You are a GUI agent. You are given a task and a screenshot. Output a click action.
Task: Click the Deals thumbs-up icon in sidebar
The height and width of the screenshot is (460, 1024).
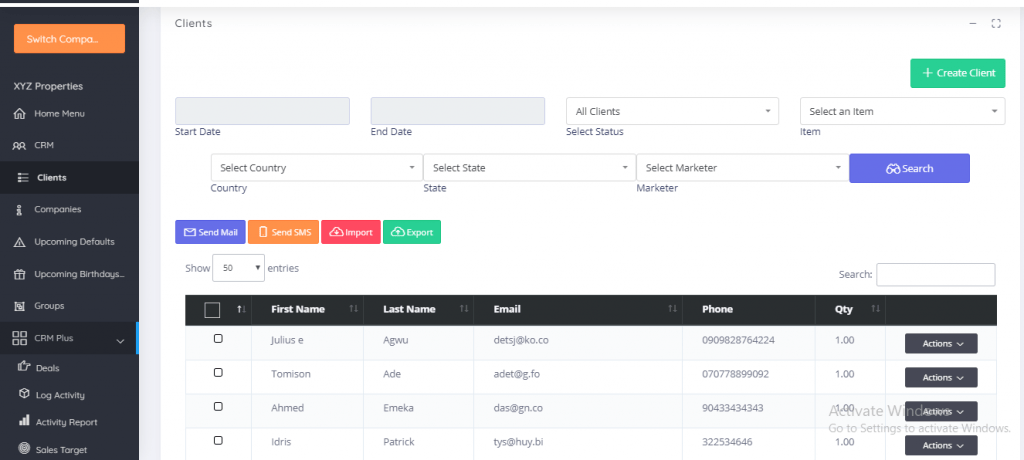click(25, 368)
